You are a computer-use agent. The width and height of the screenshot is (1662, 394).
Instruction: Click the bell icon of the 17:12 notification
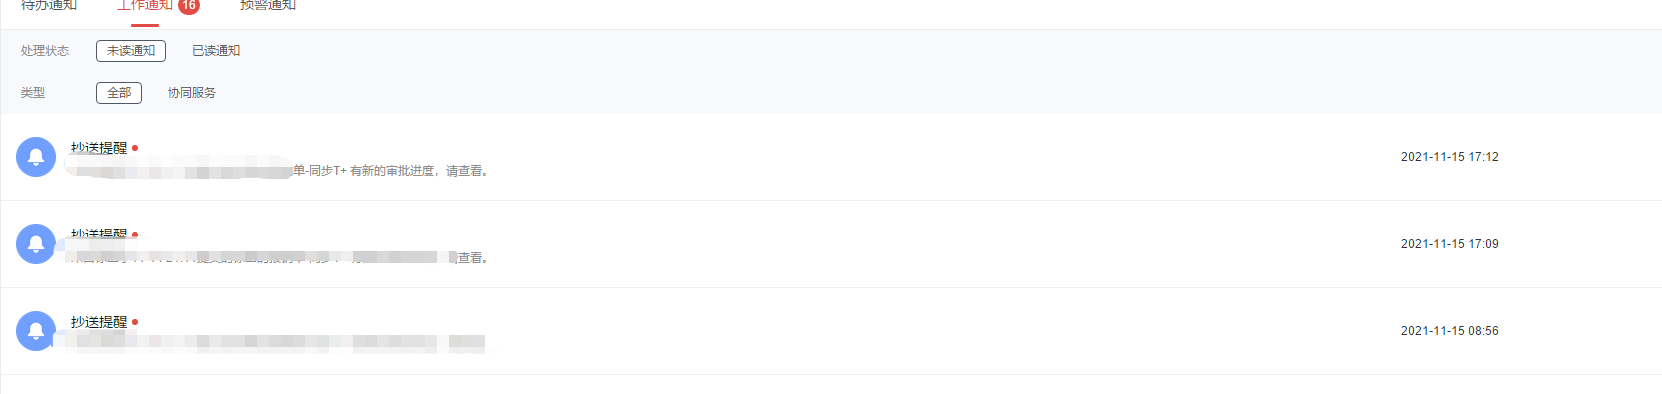36,157
